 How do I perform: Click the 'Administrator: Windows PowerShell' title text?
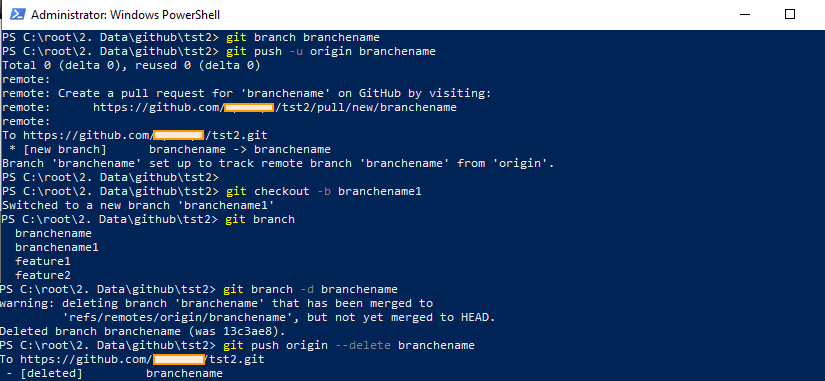[125, 15]
